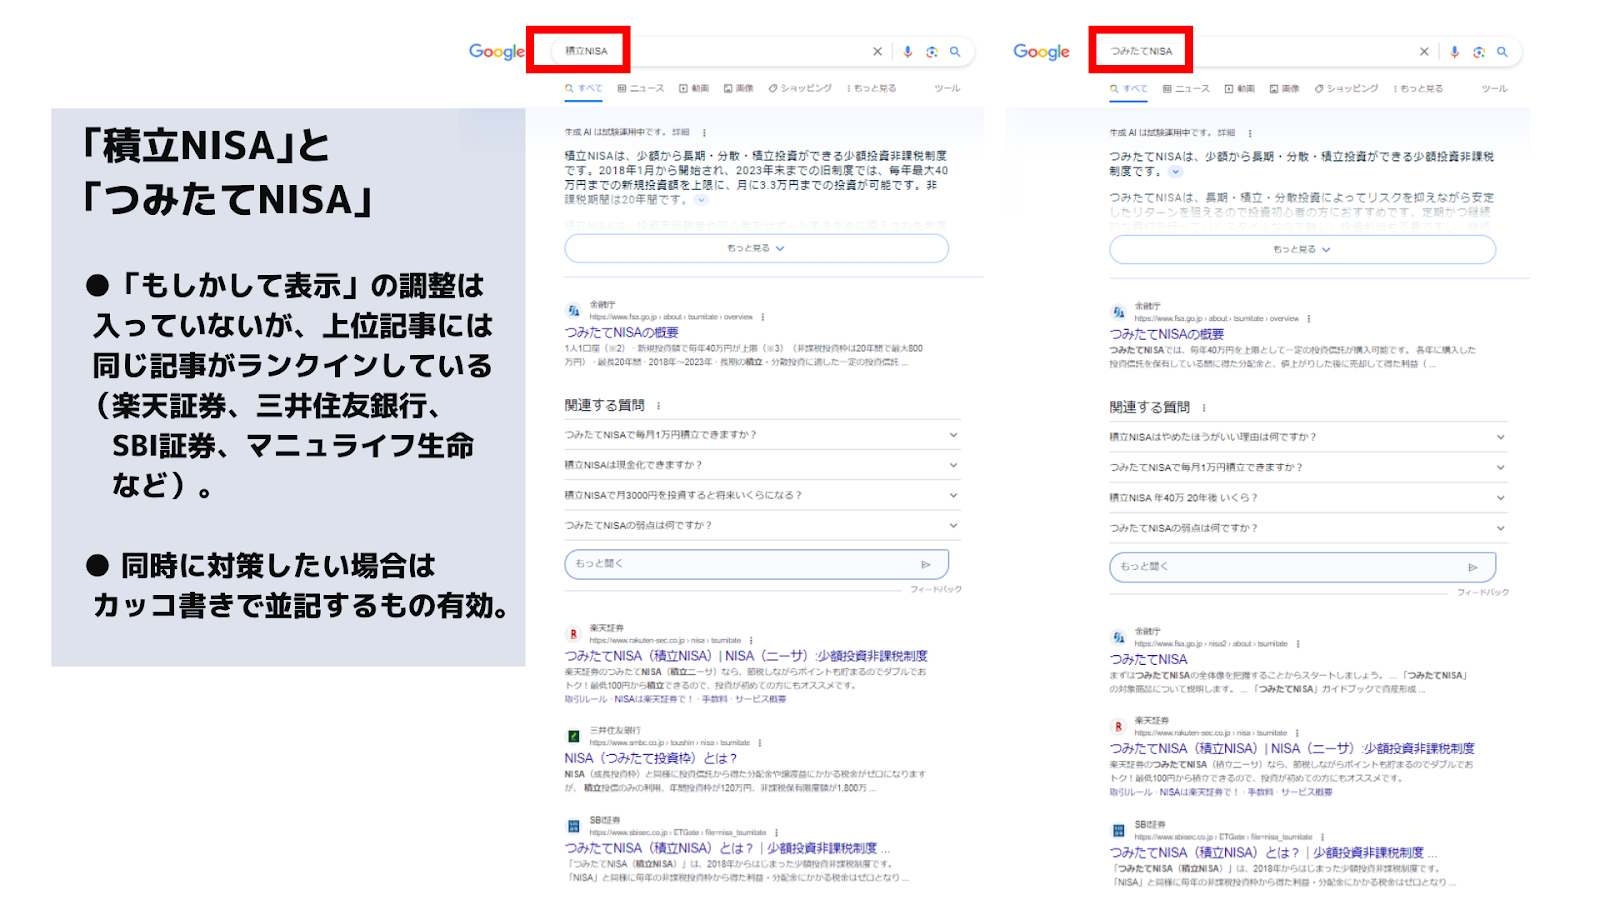The image size is (1600, 900).
Task: Clear the つみたてNISA search query
Action: point(1424,52)
